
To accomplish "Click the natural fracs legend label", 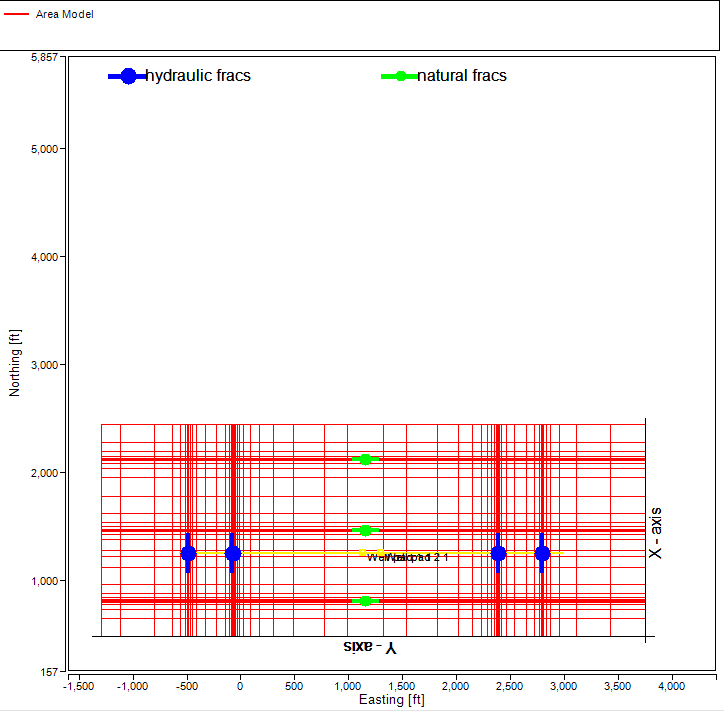I will [462, 76].
